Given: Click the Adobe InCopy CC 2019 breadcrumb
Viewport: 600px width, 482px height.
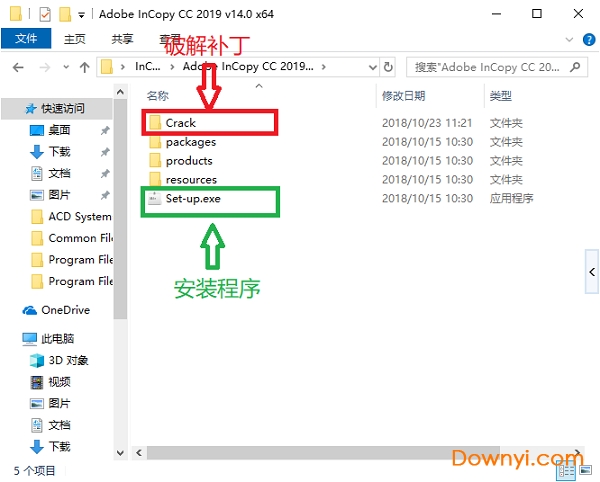Looking at the screenshot, I should pos(248,67).
